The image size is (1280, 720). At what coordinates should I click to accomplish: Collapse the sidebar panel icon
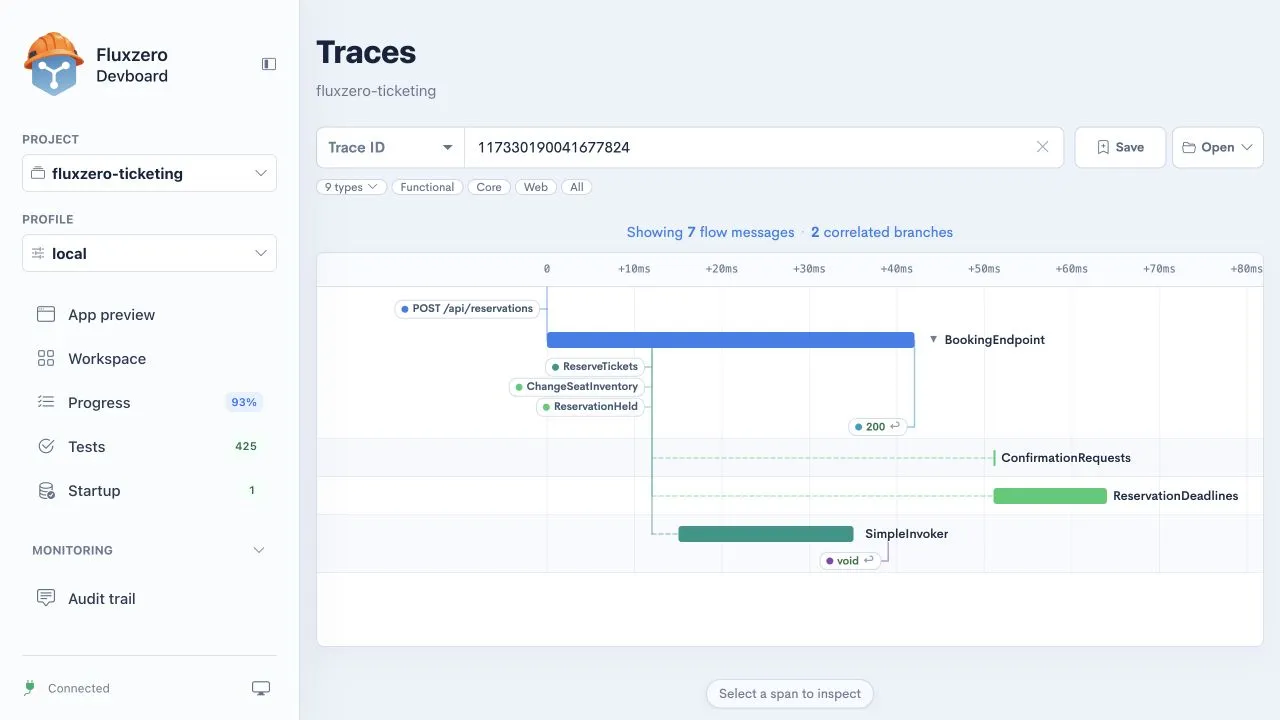(269, 64)
